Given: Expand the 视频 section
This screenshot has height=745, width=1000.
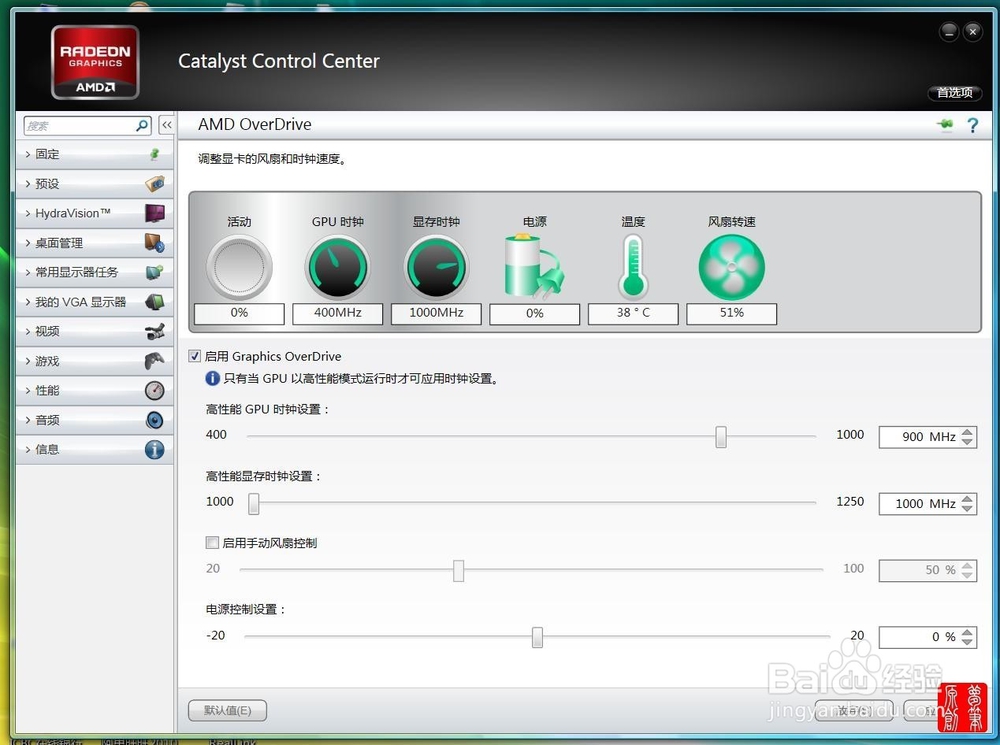Looking at the screenshot, I should [94, 331].
